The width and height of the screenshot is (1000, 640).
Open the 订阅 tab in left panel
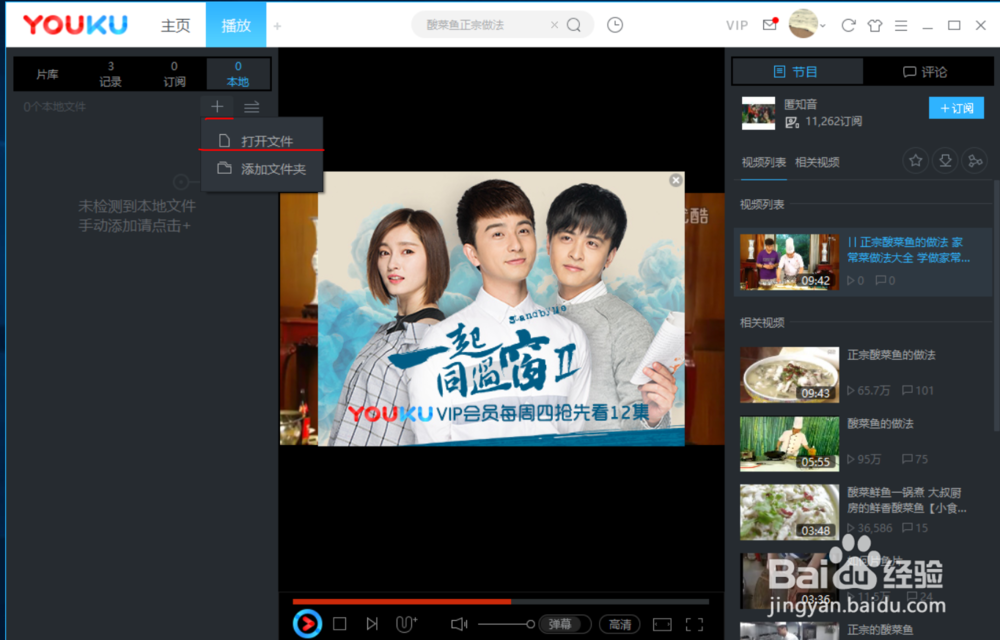coord(174,74)
